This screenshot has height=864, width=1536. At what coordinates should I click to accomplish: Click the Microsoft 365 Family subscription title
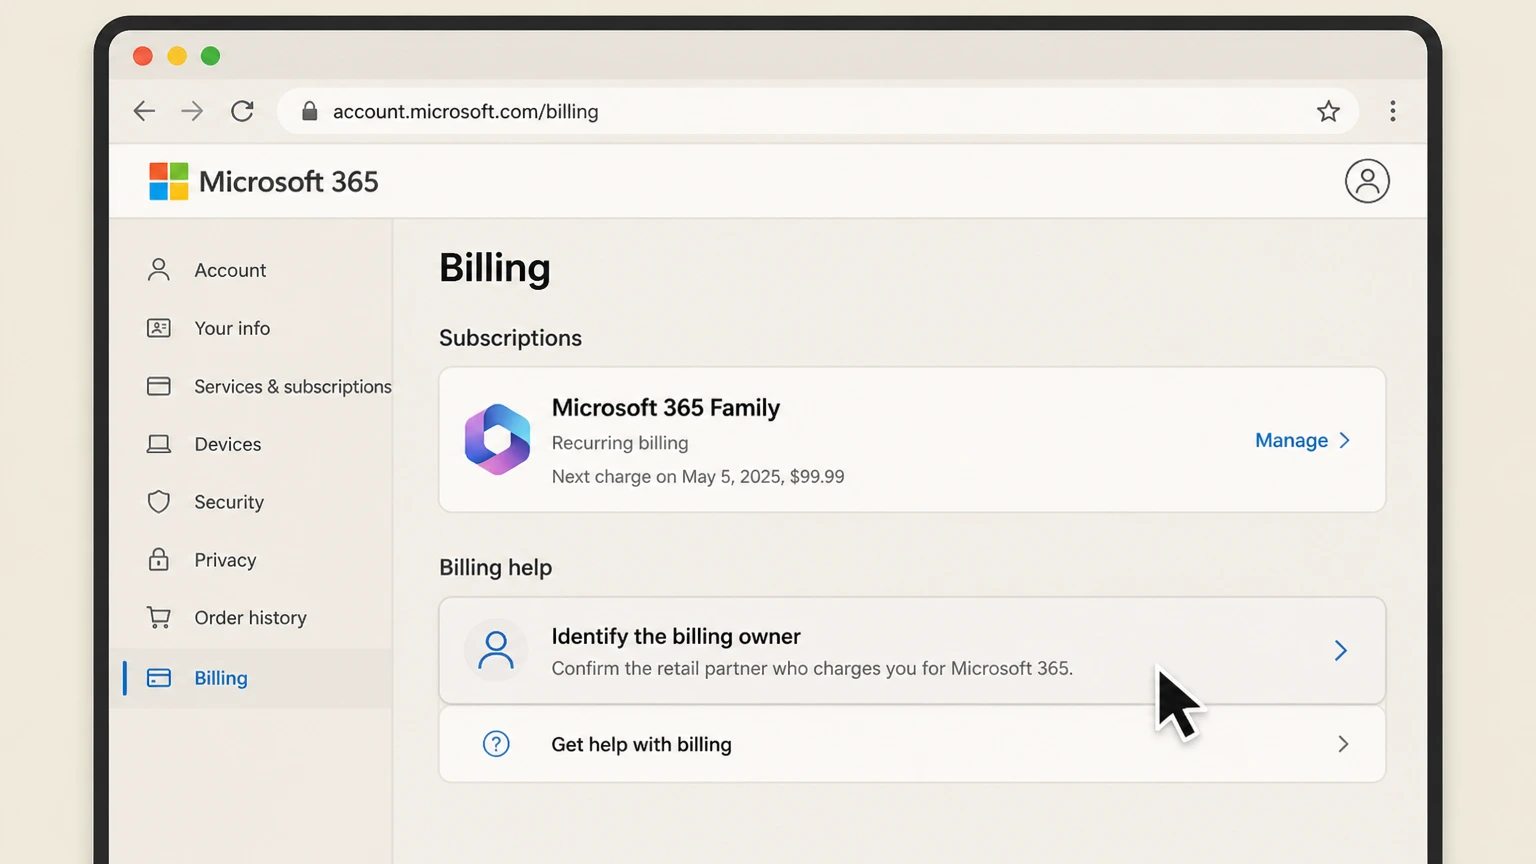click(x=666, y=408)
